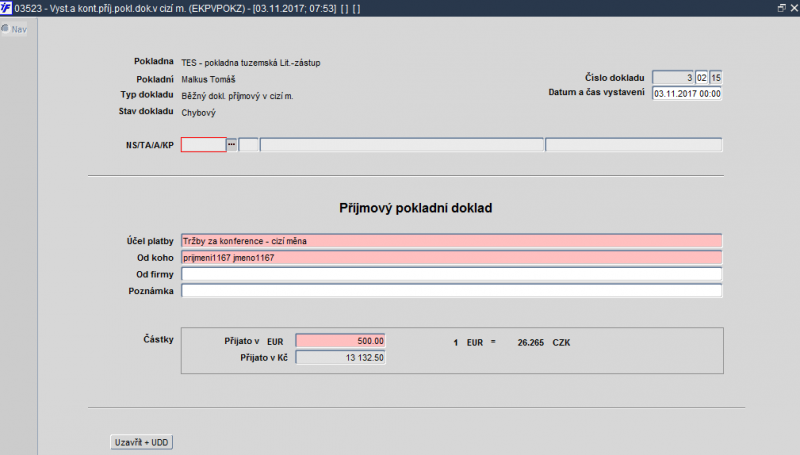Select the small field after the ellipsis button

click(x=248, y=145)
